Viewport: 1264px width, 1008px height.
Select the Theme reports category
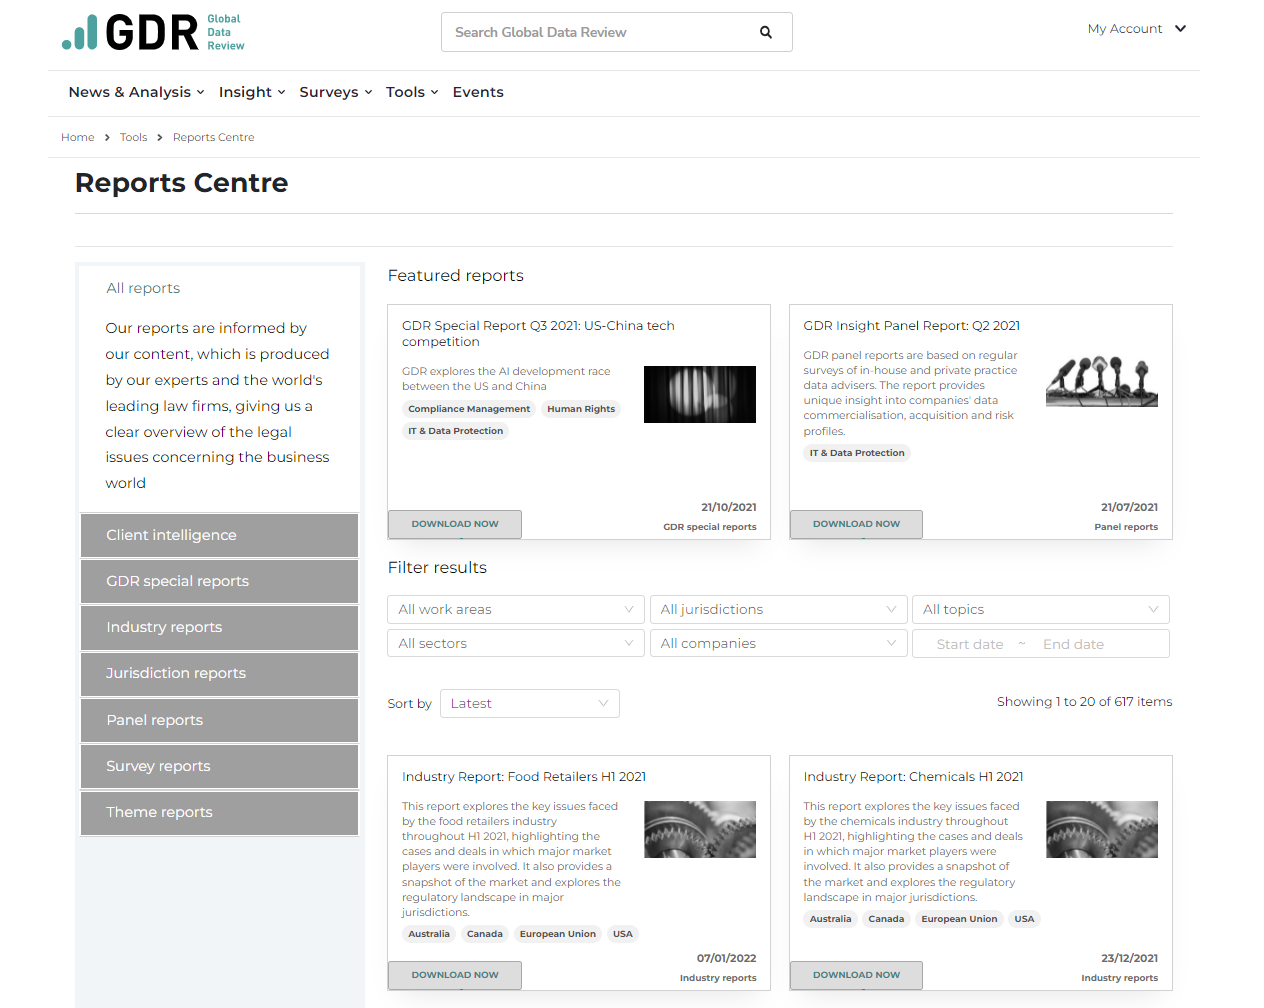coord(219,812)
